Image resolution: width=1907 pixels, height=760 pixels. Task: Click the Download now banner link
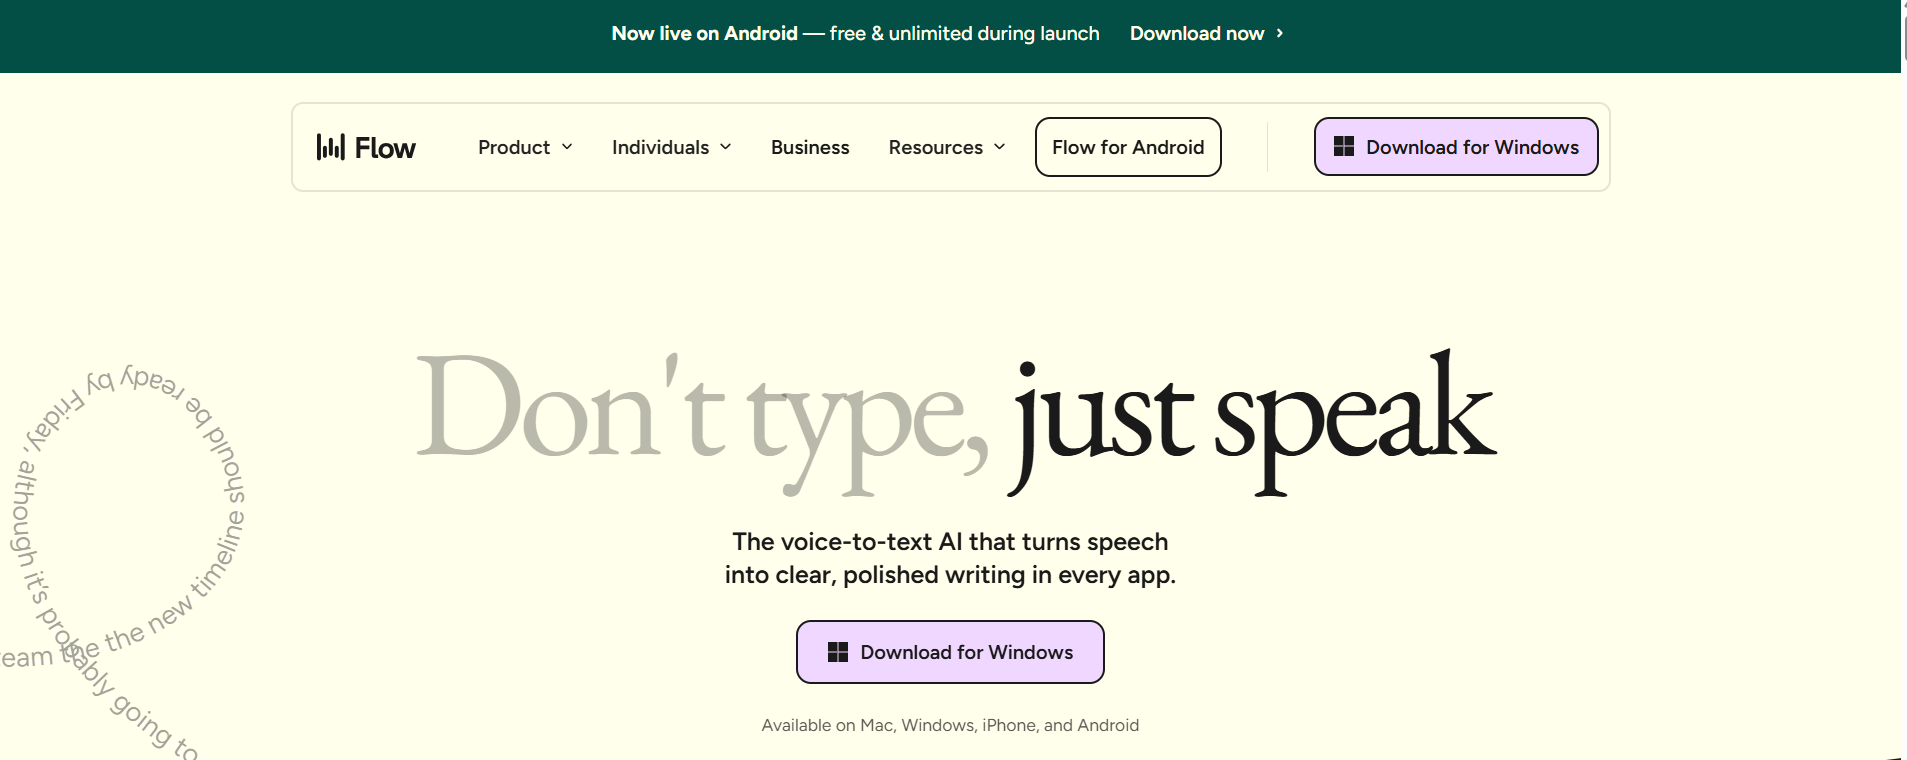pos(1196,33)
